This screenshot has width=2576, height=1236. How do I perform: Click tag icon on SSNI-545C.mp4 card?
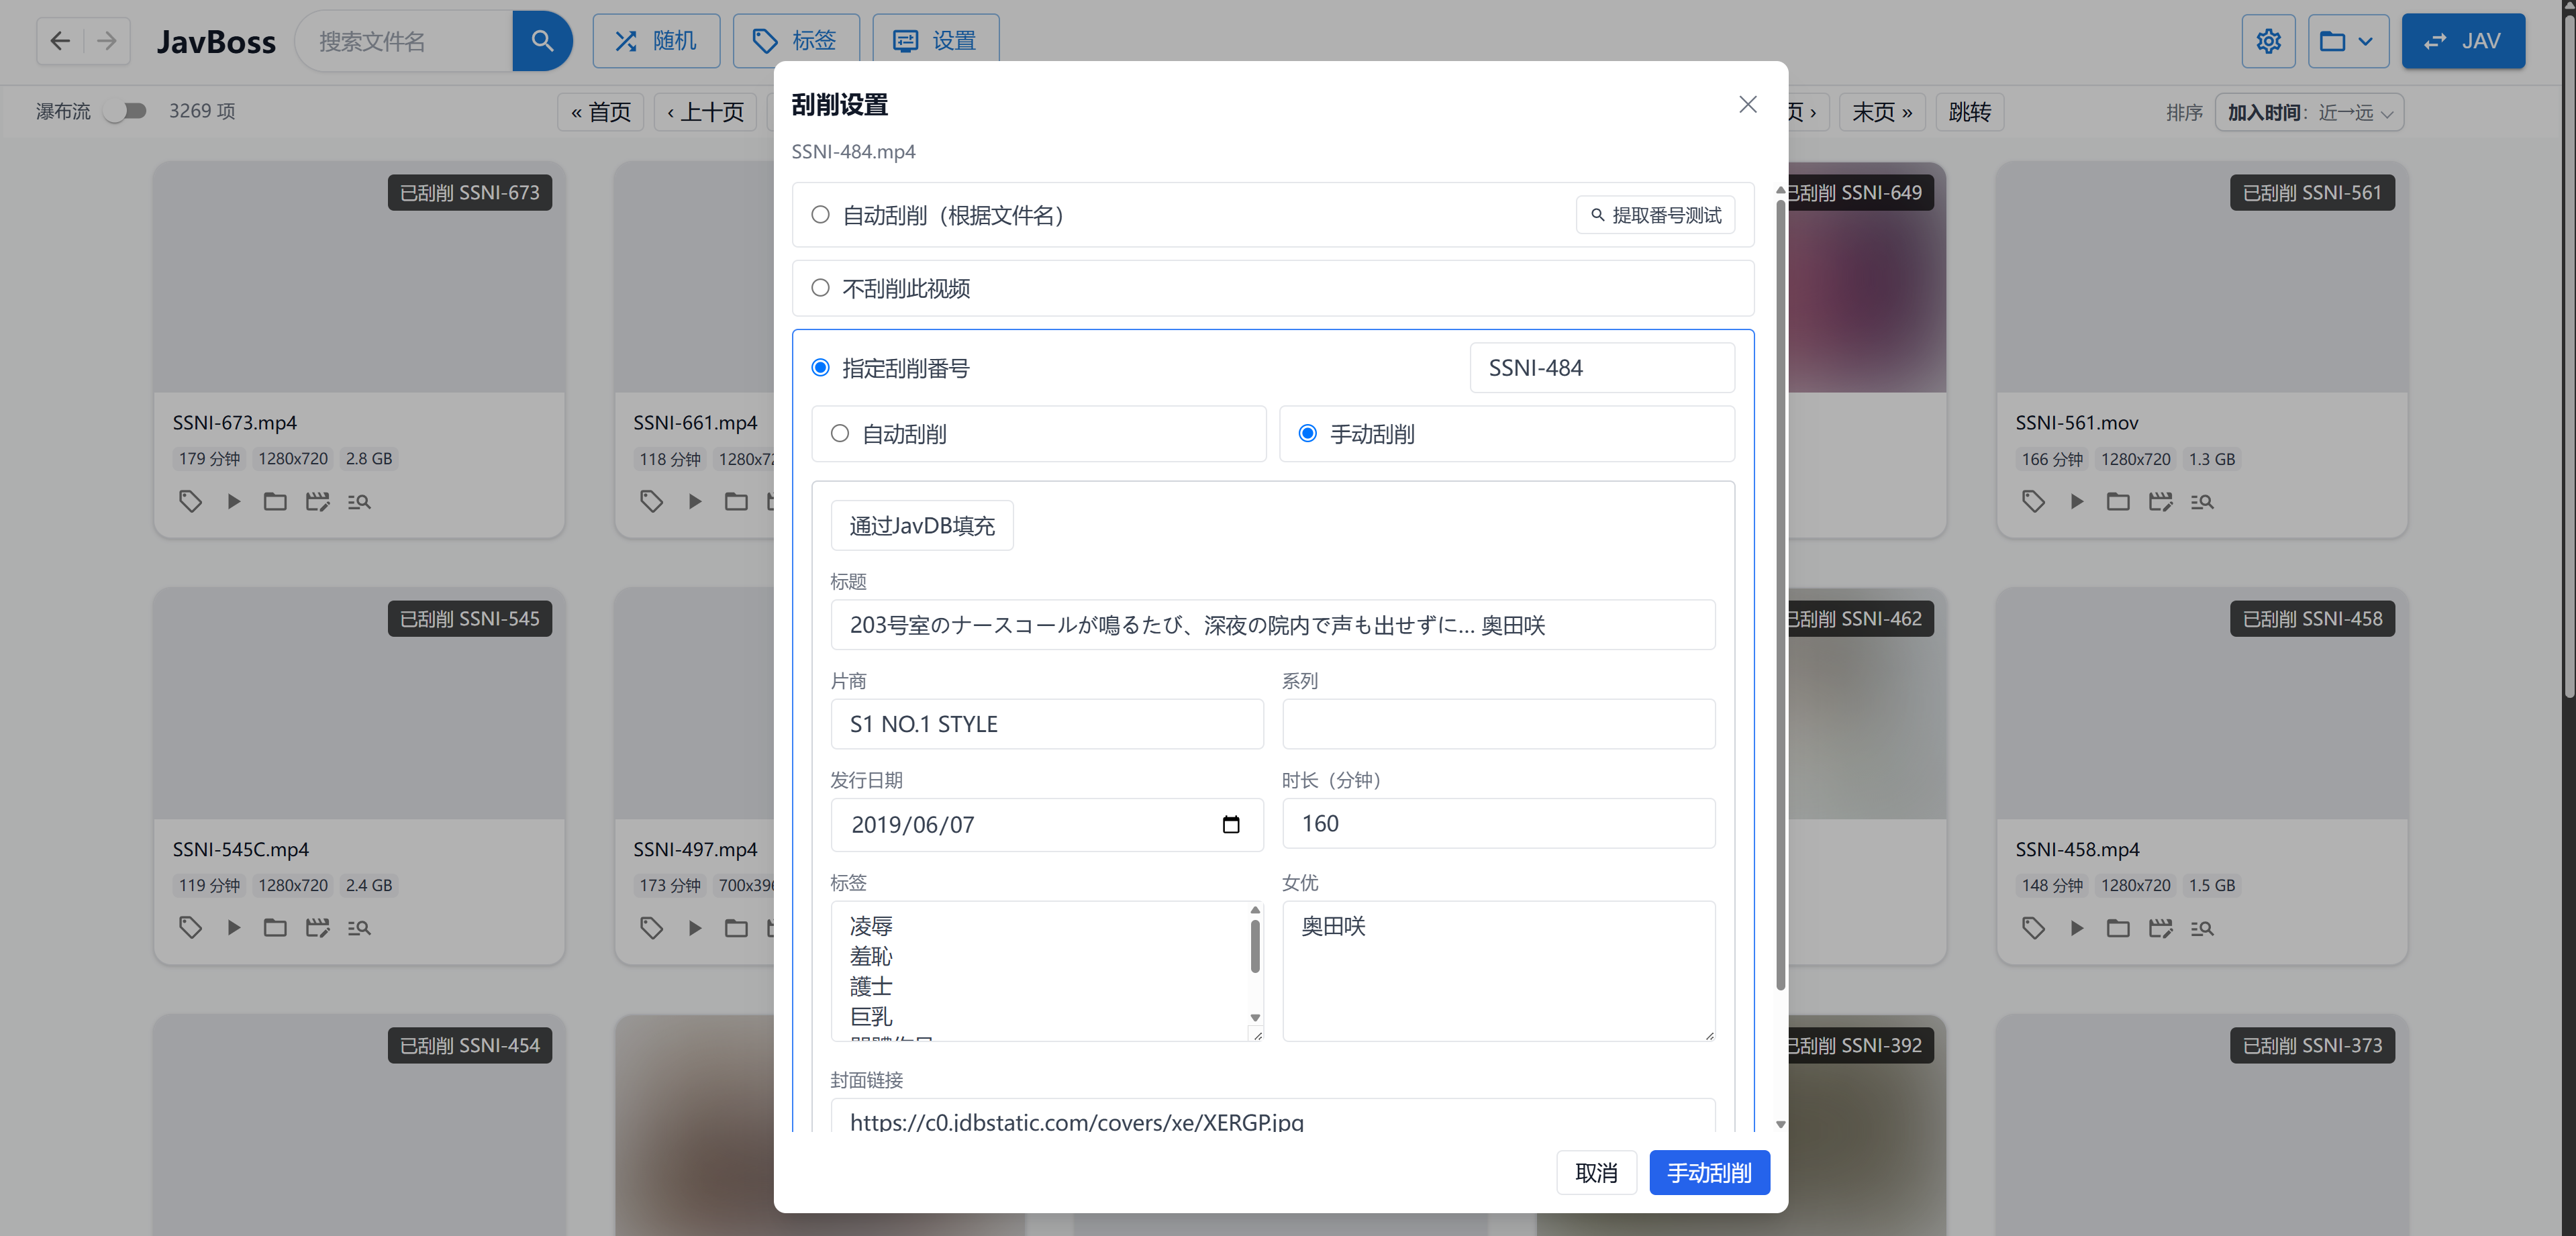[x=190, y=927]
